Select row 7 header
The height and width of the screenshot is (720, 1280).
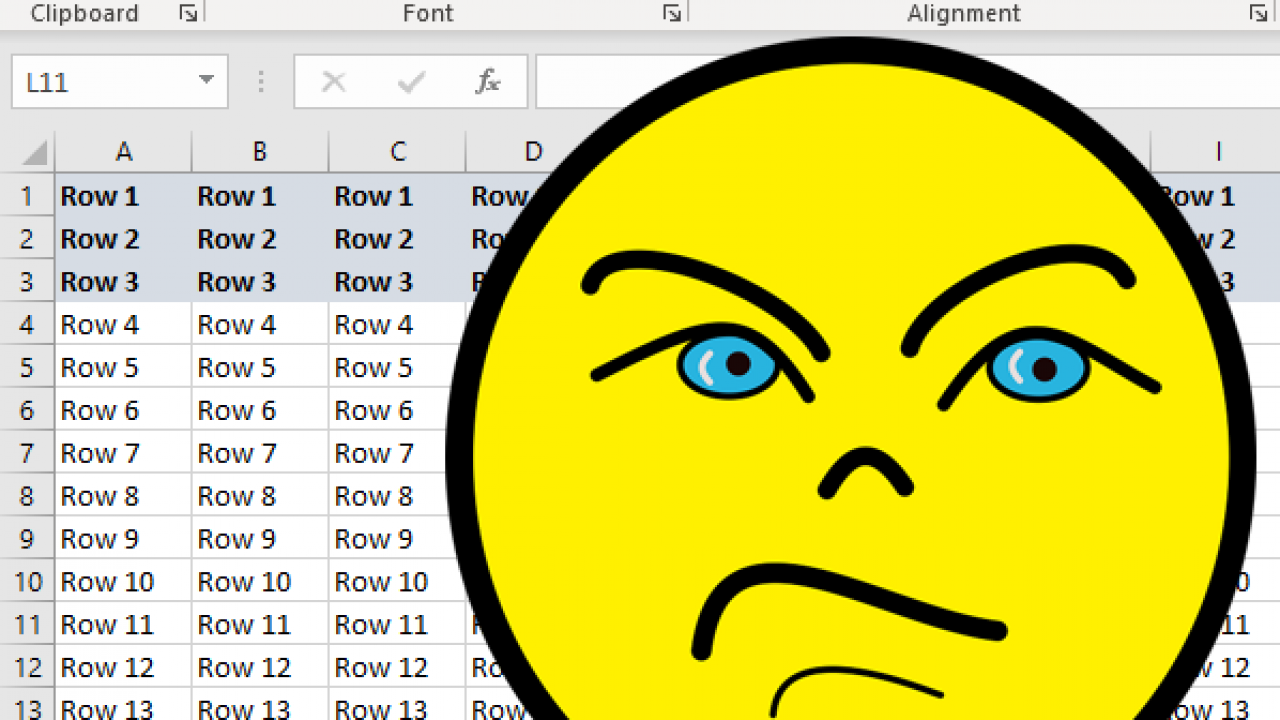[x=27, y=454]
